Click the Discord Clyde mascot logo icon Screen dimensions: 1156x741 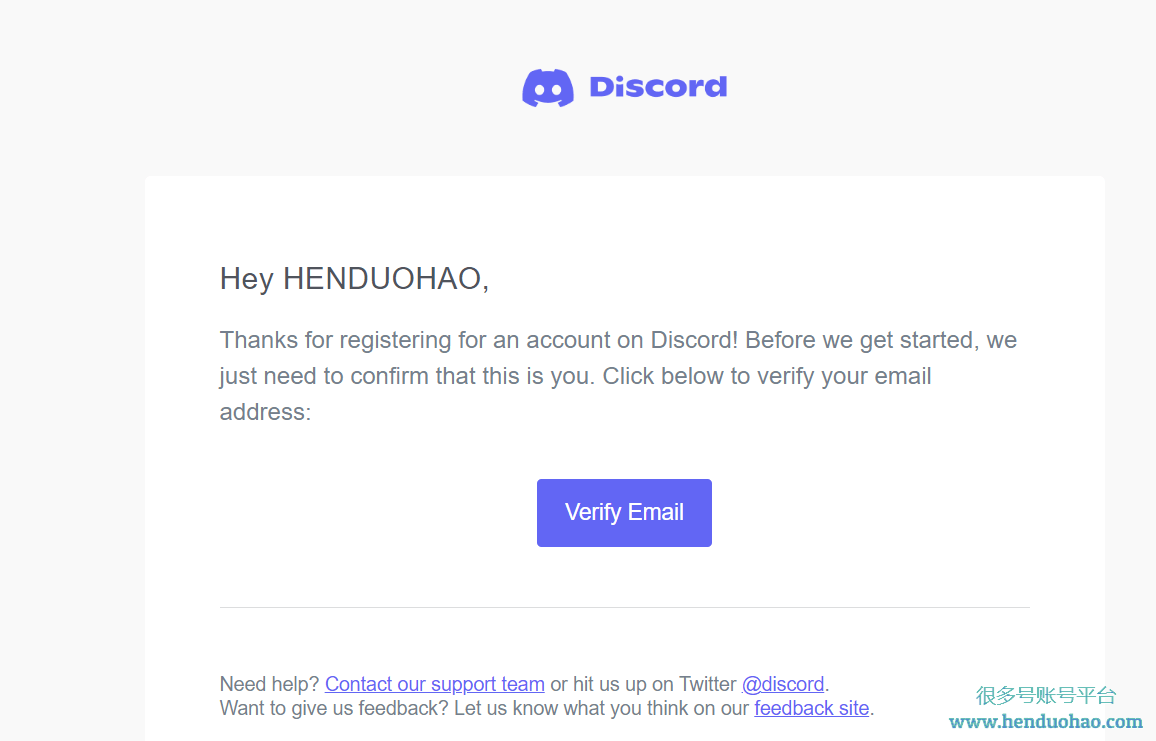(x=548, y=88)
